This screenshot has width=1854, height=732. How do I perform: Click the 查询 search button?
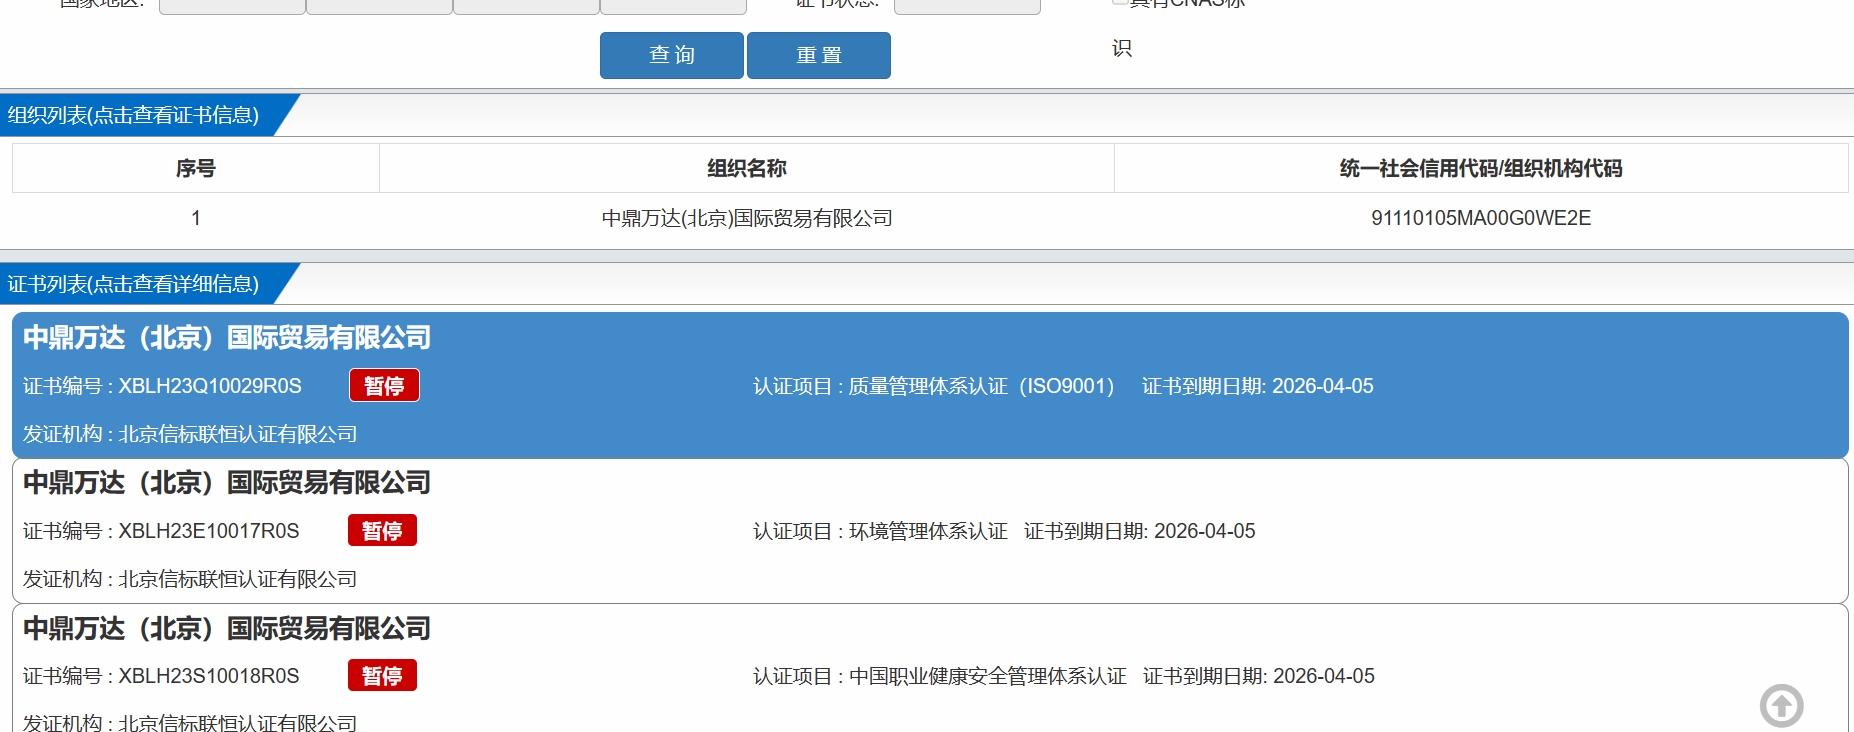672,55
